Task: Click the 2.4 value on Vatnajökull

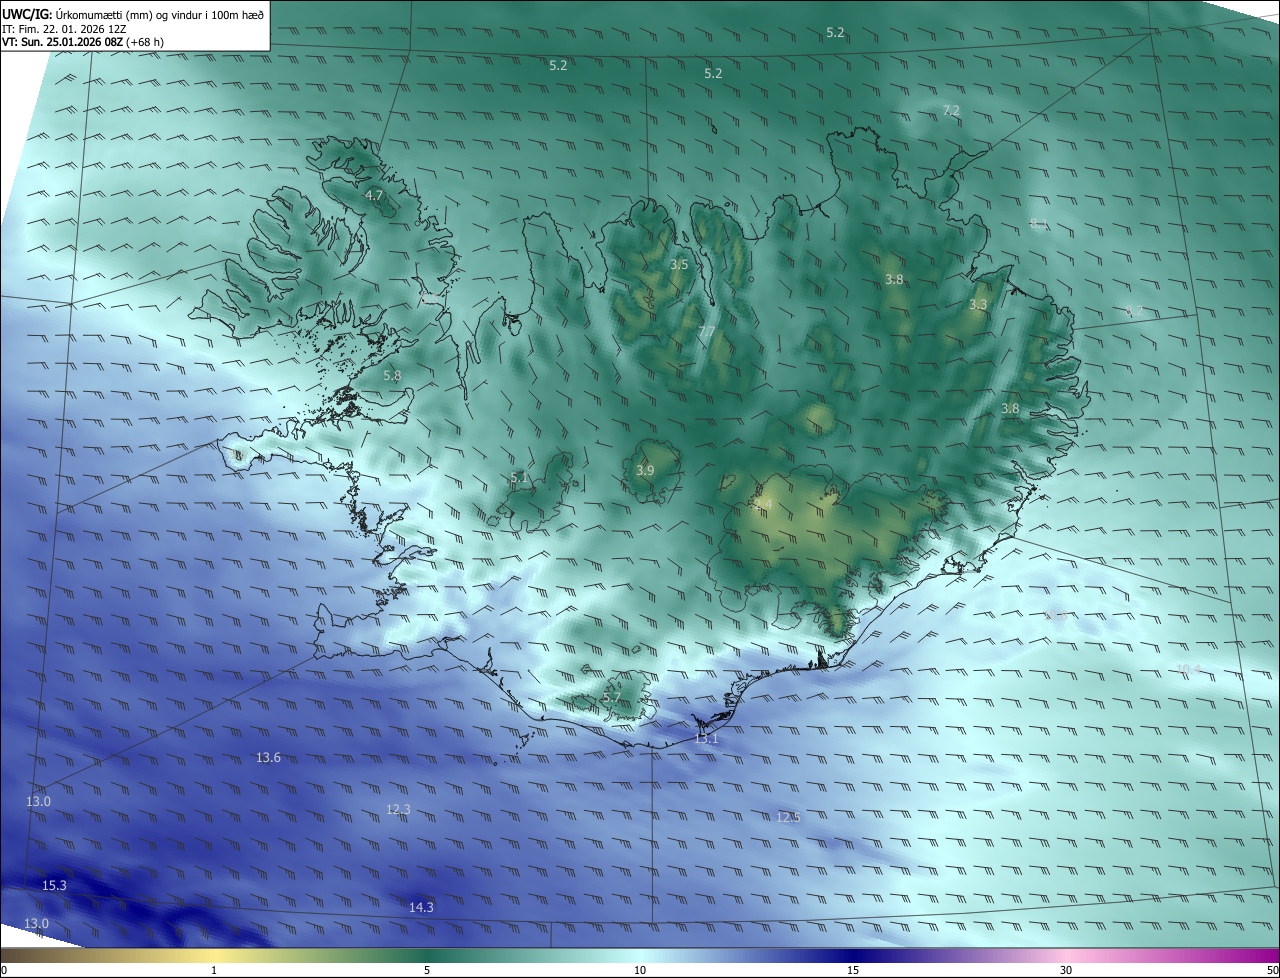Action: pos(765,504)
